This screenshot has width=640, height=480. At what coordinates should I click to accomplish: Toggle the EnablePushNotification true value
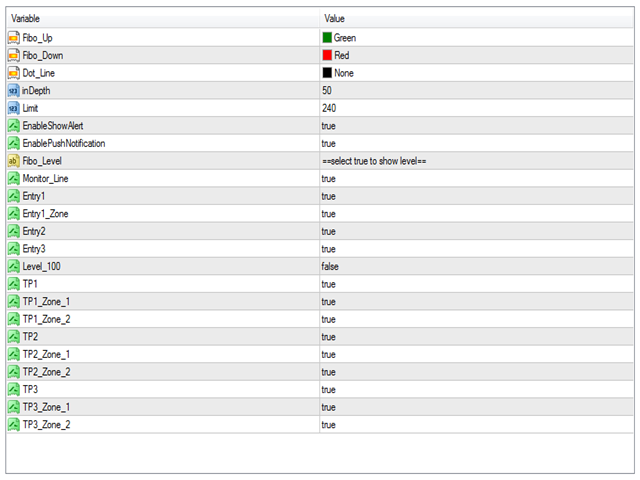(329, 143)
